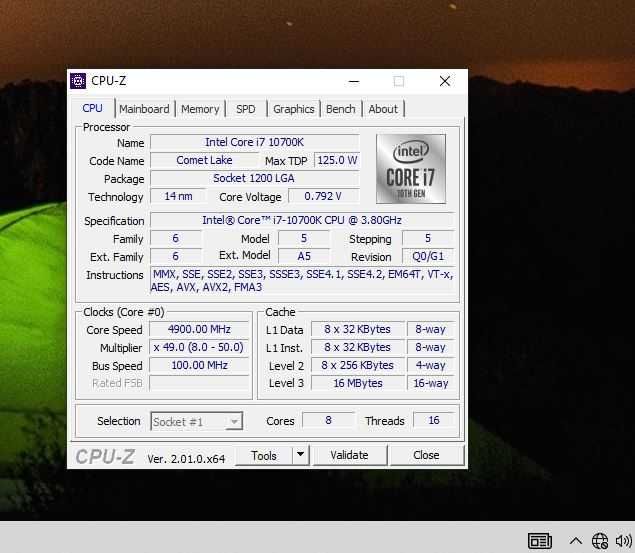Open the Socket #1 selection dropdown
The width and height of the screenshot is (635, 553).
196,421
